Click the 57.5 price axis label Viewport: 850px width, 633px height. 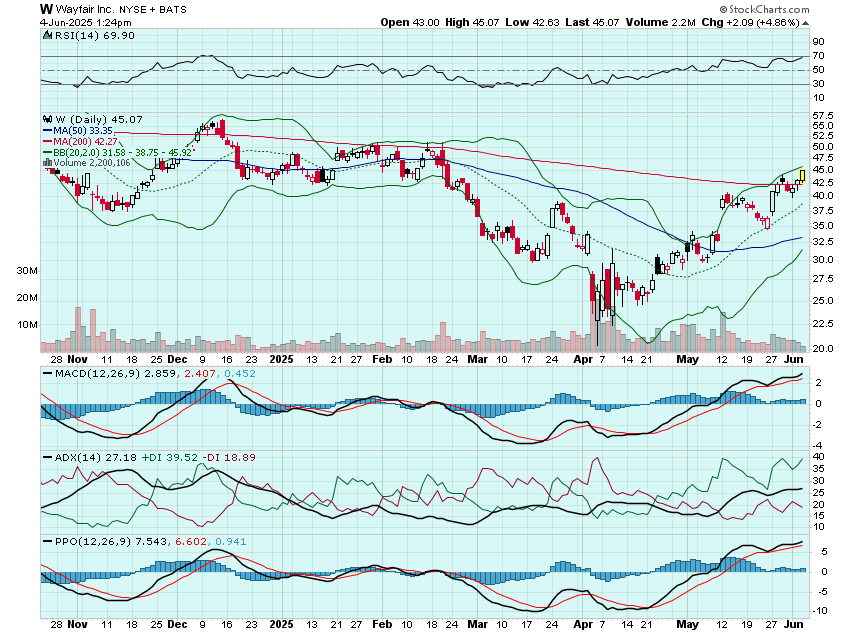(823, 115)
